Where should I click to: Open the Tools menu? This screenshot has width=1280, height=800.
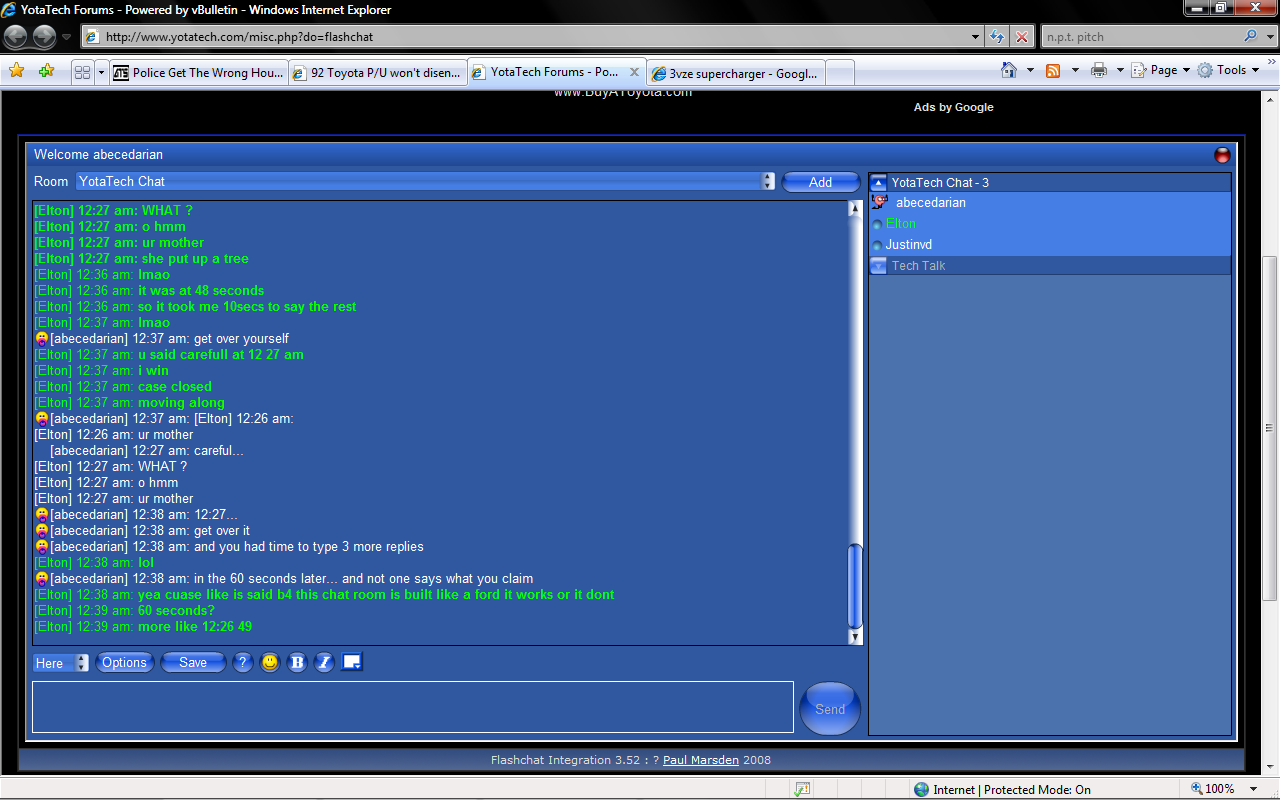pyautogui.click(x=1229, y=70)
